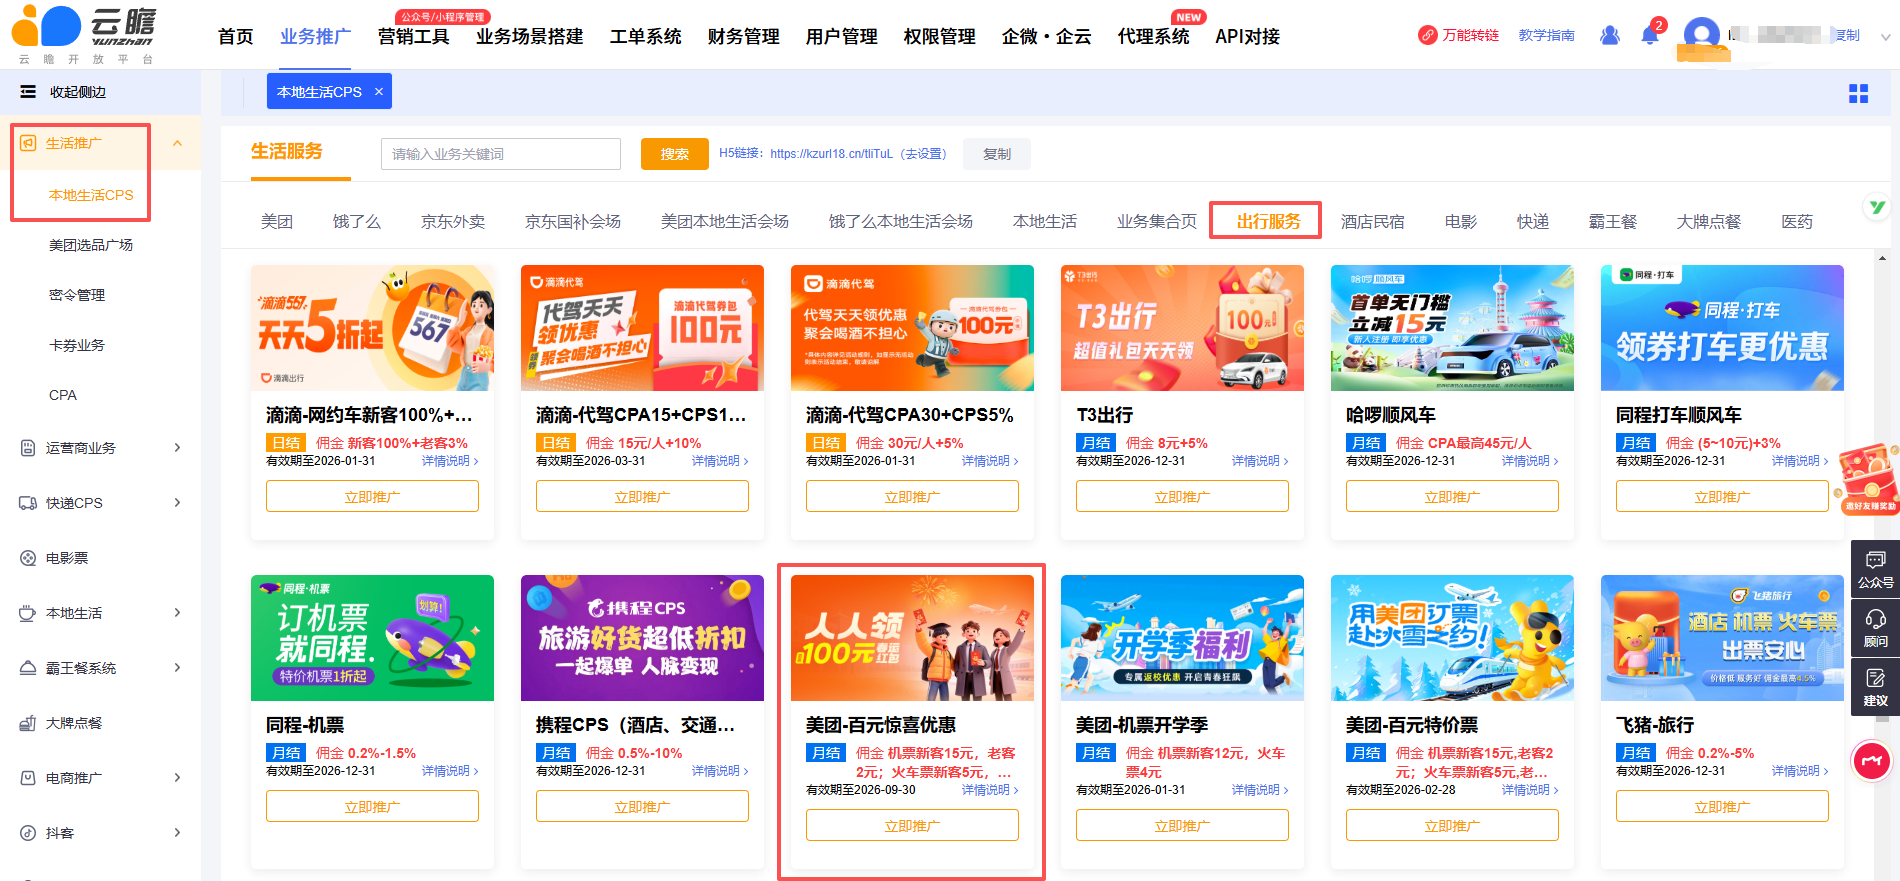Image resolution: width=1900 pixels, height=881 pixels.
Task: Open the 建议 feedback icon
Action: (1875, 685)
